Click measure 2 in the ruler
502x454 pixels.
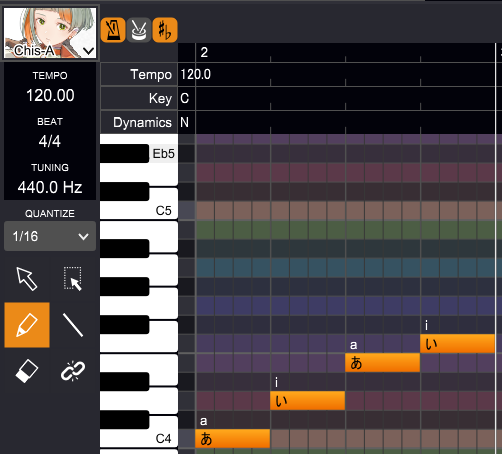(x=204, y=52)
